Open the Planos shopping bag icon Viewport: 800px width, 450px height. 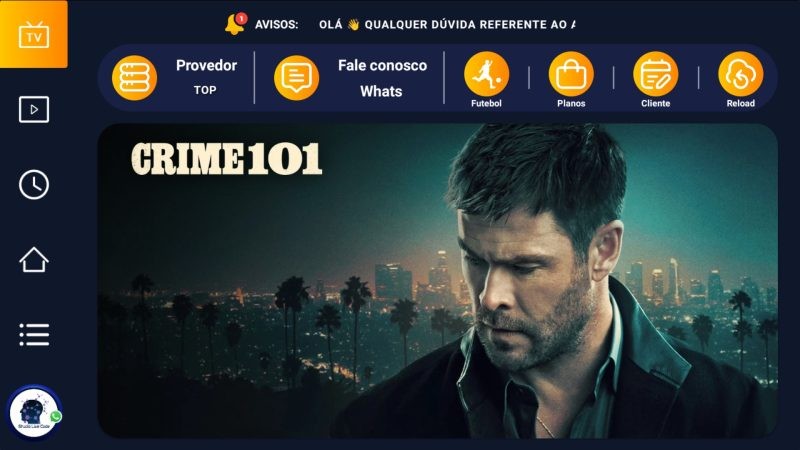(x=571, y=74)
